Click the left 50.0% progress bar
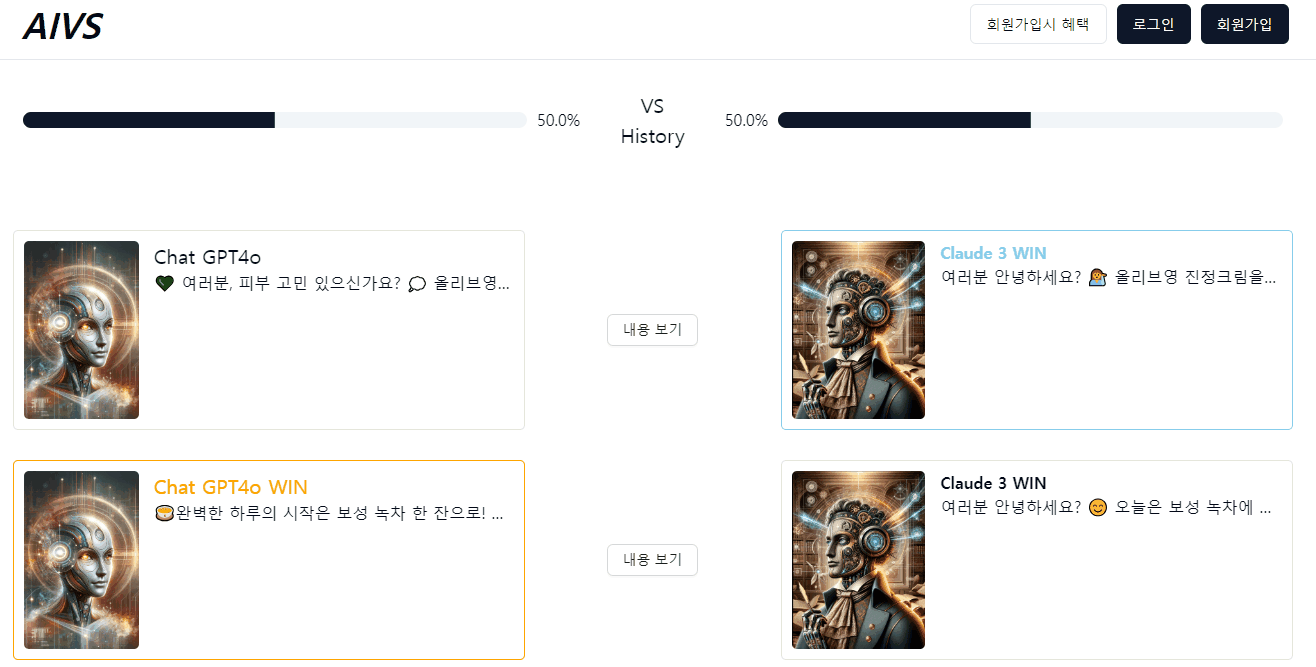 tap(274, 120)
